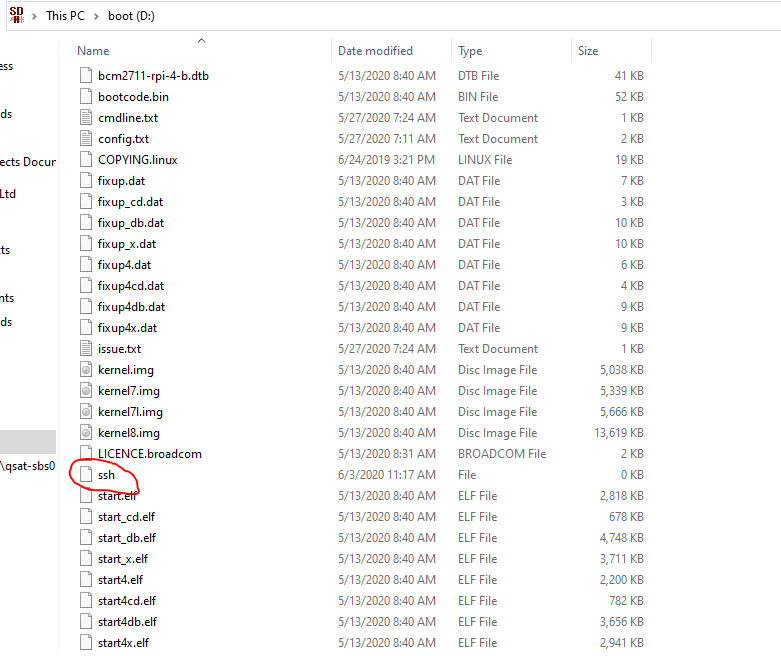Select the config.txt text document icon

pyautogui.click(x=86, y=138)
